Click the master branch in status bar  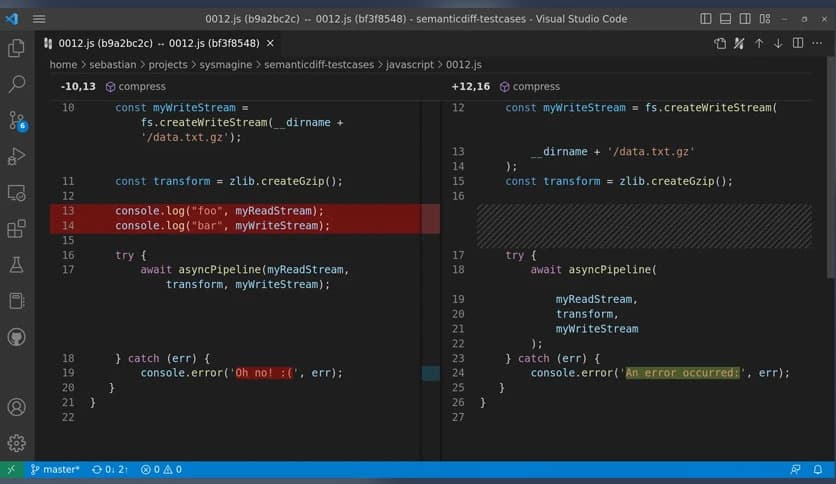click(55, 469)
